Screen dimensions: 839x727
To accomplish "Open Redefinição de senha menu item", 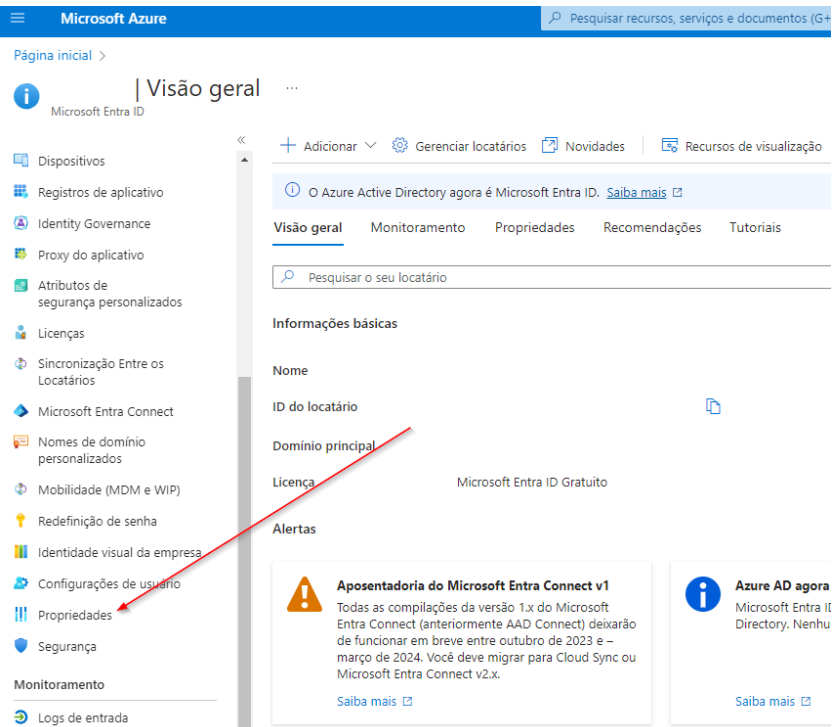I will (97, 521).
